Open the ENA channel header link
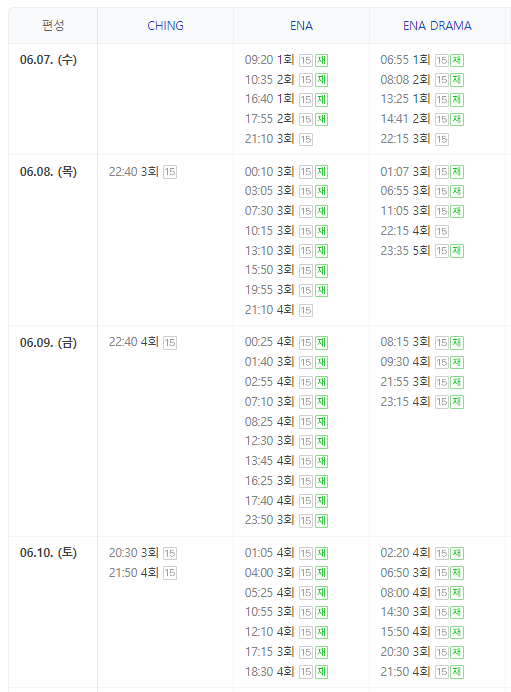Screen dimensions: 511x692 pyautogui.click(x=301, y=26)
